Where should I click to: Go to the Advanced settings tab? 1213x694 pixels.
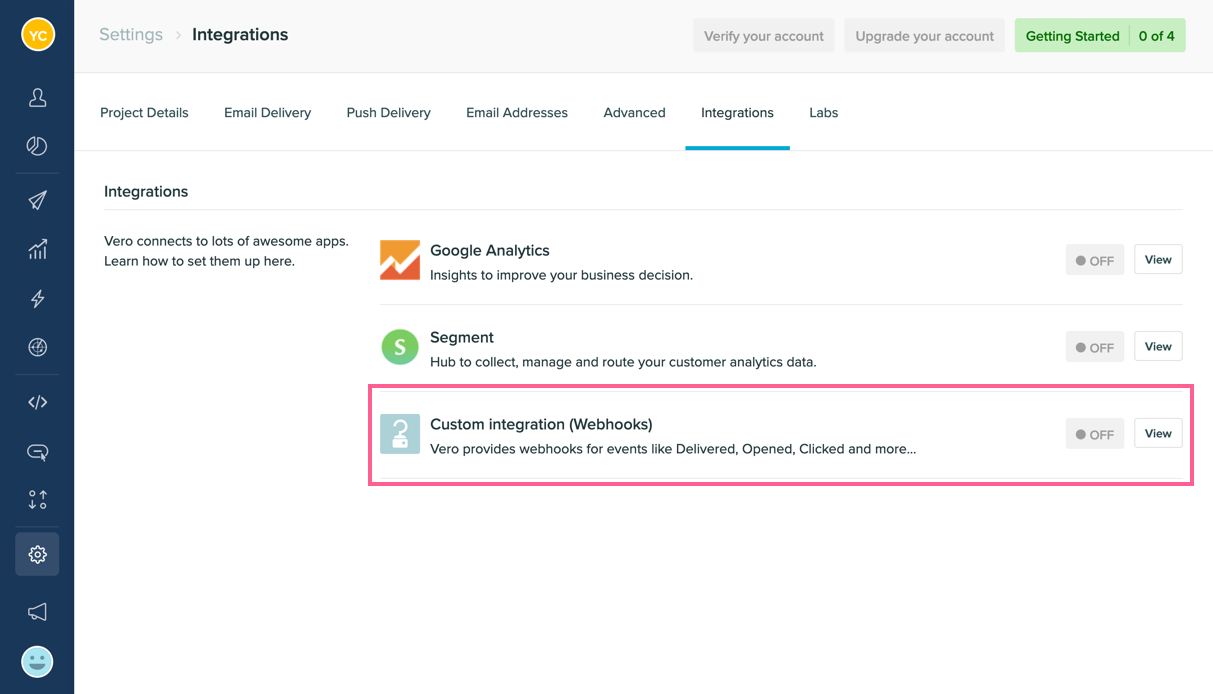pos(634,112)
